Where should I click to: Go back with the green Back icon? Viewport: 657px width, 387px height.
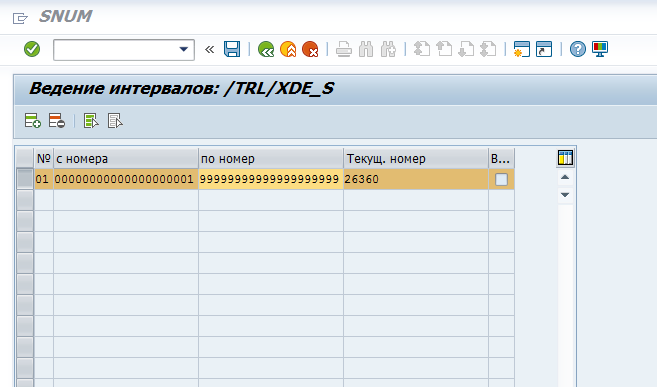(266, 49)
